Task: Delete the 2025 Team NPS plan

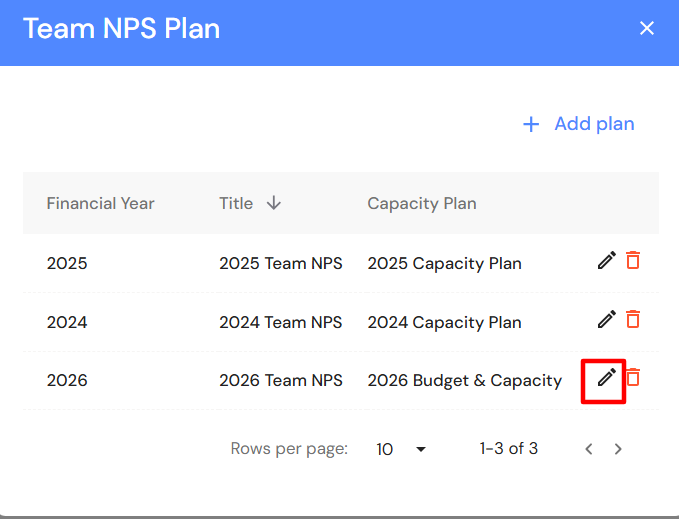Action: click(x=633, y=261)
